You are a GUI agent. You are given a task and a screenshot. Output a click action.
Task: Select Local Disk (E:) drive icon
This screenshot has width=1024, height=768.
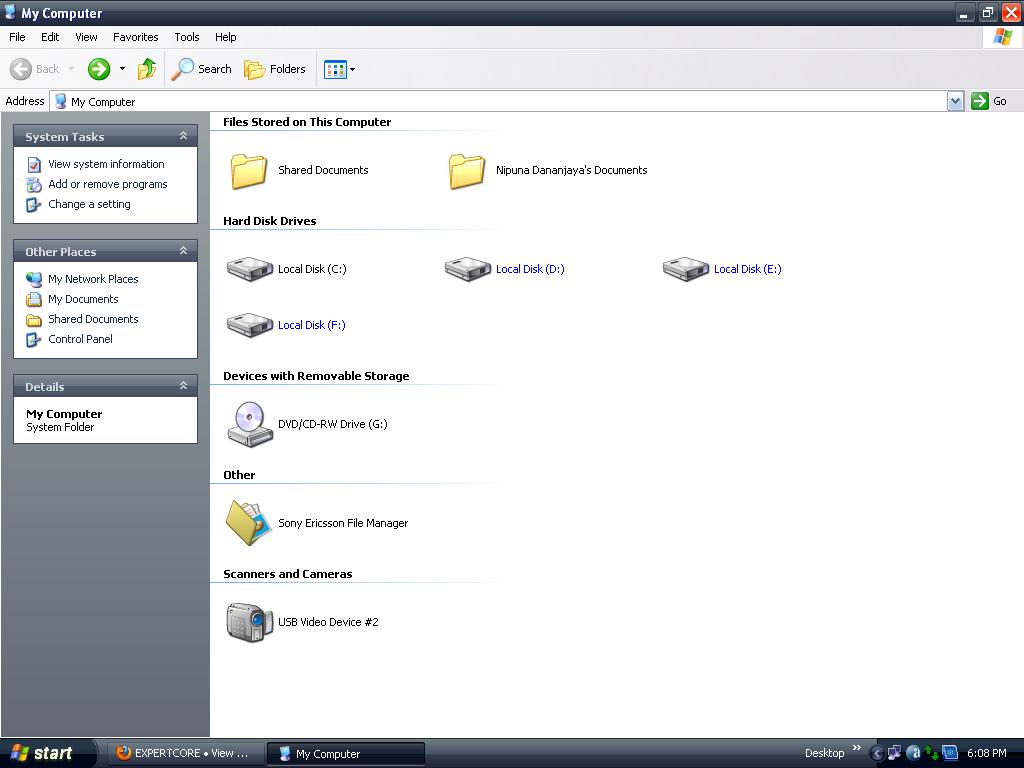click(x=685, y=269)
